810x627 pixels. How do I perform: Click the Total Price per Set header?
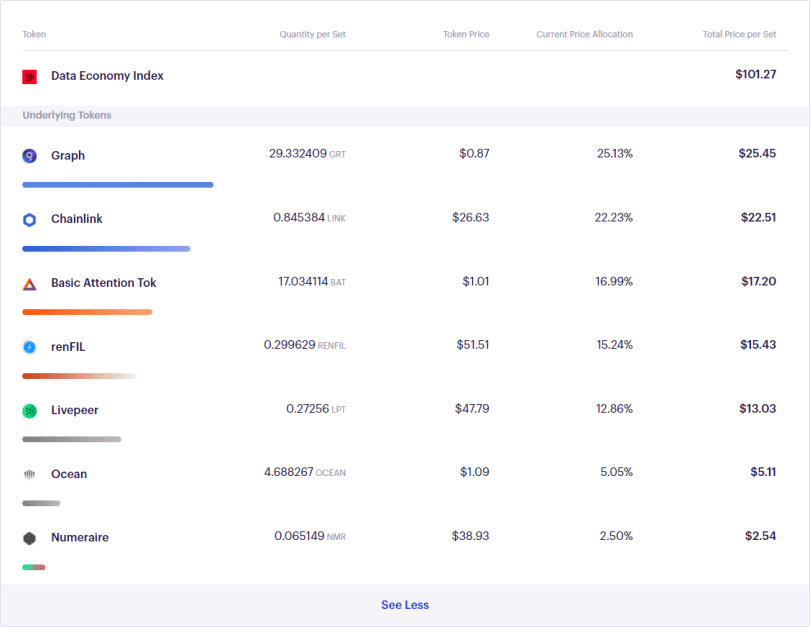739,34
